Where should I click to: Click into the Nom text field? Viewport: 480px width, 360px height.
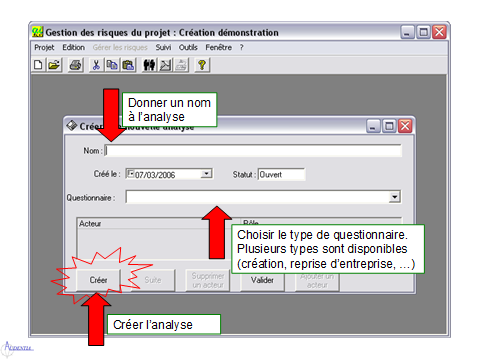click(253, 151)
